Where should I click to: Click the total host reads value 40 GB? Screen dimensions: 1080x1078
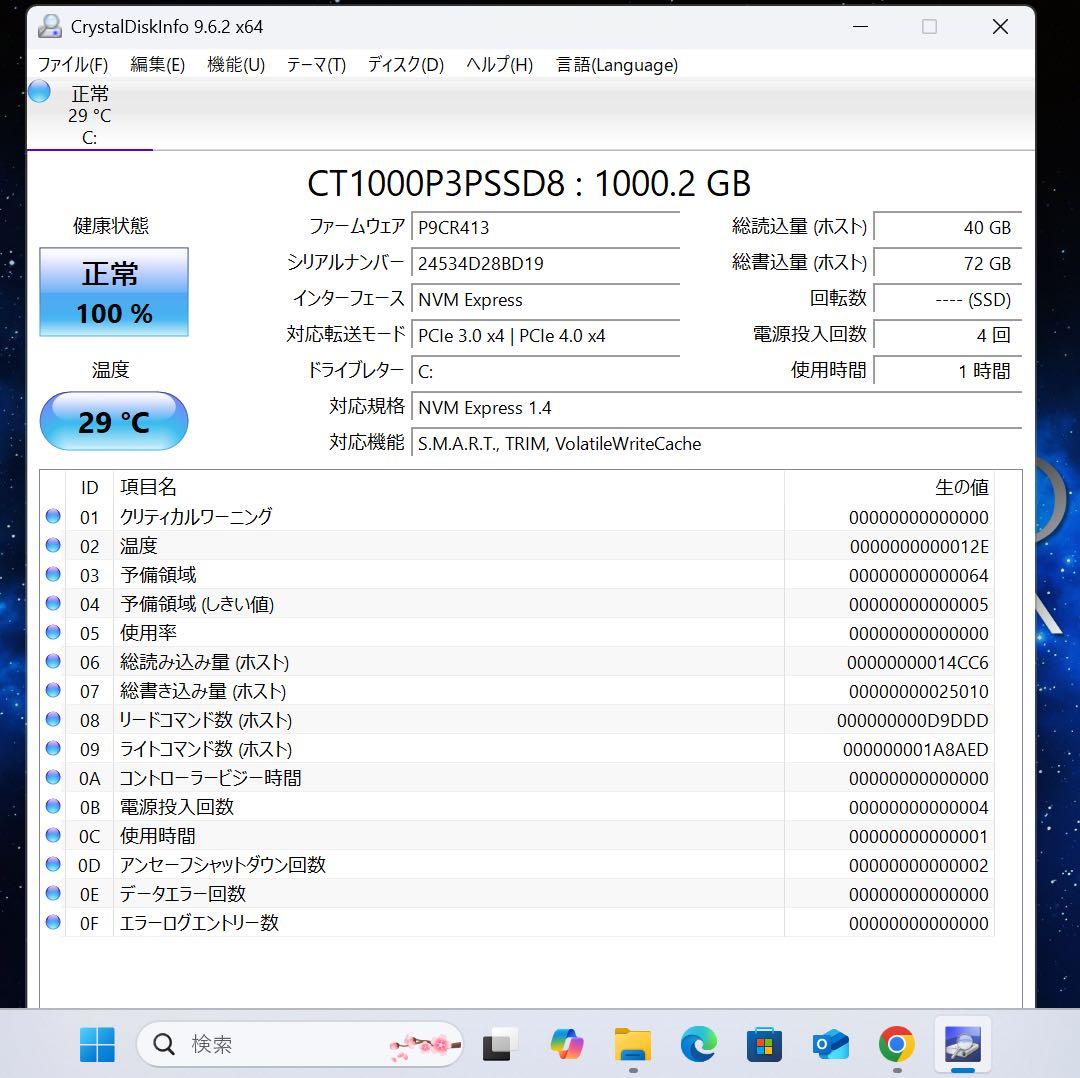click(x=948, y=227)
